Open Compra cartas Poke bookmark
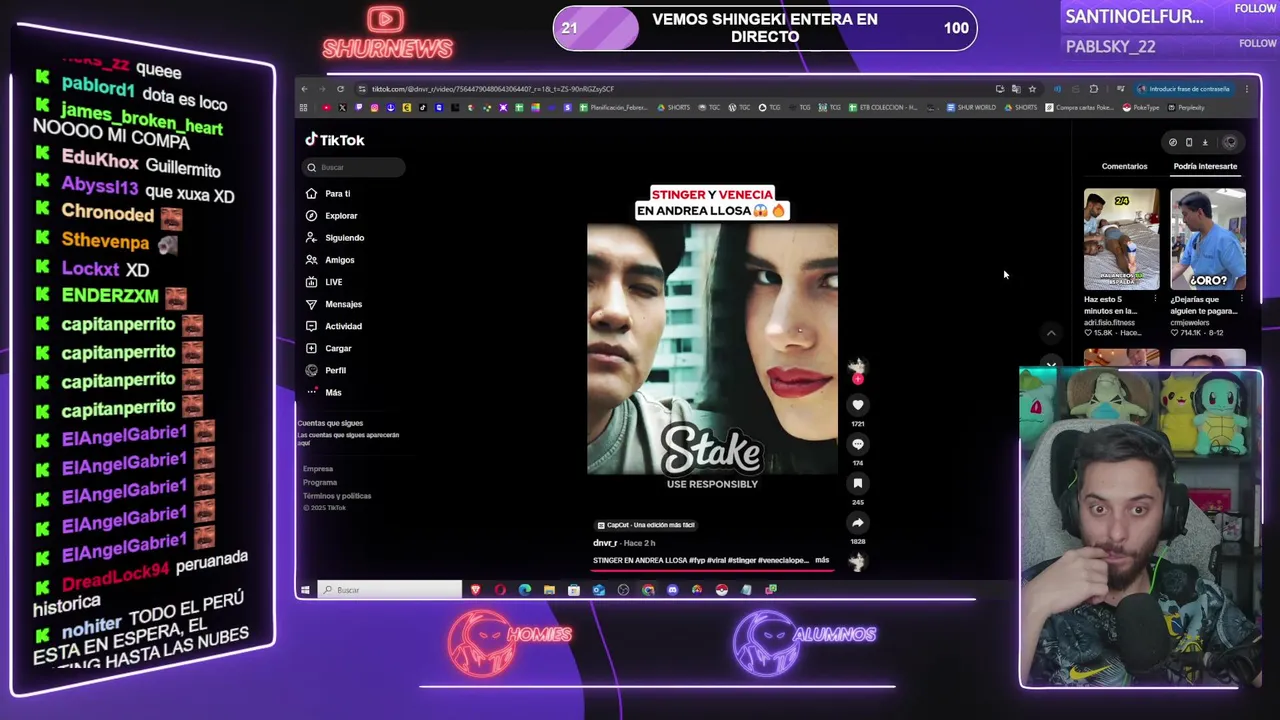 pos(1080,108)
